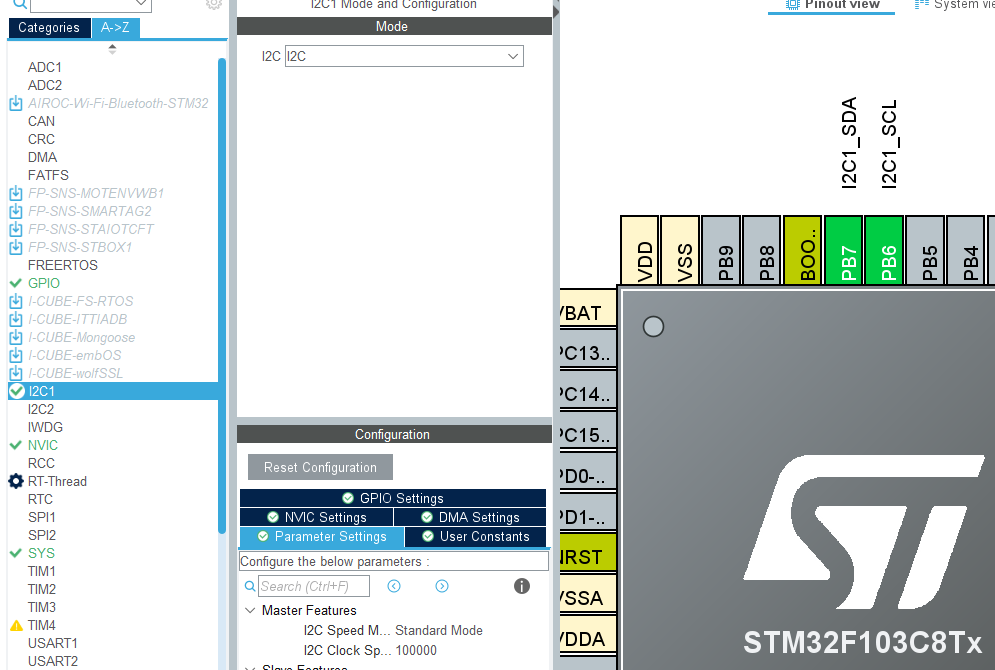Select CAN peripheral
The height and width of the screenshot is (670, 995).
[41, 121]
